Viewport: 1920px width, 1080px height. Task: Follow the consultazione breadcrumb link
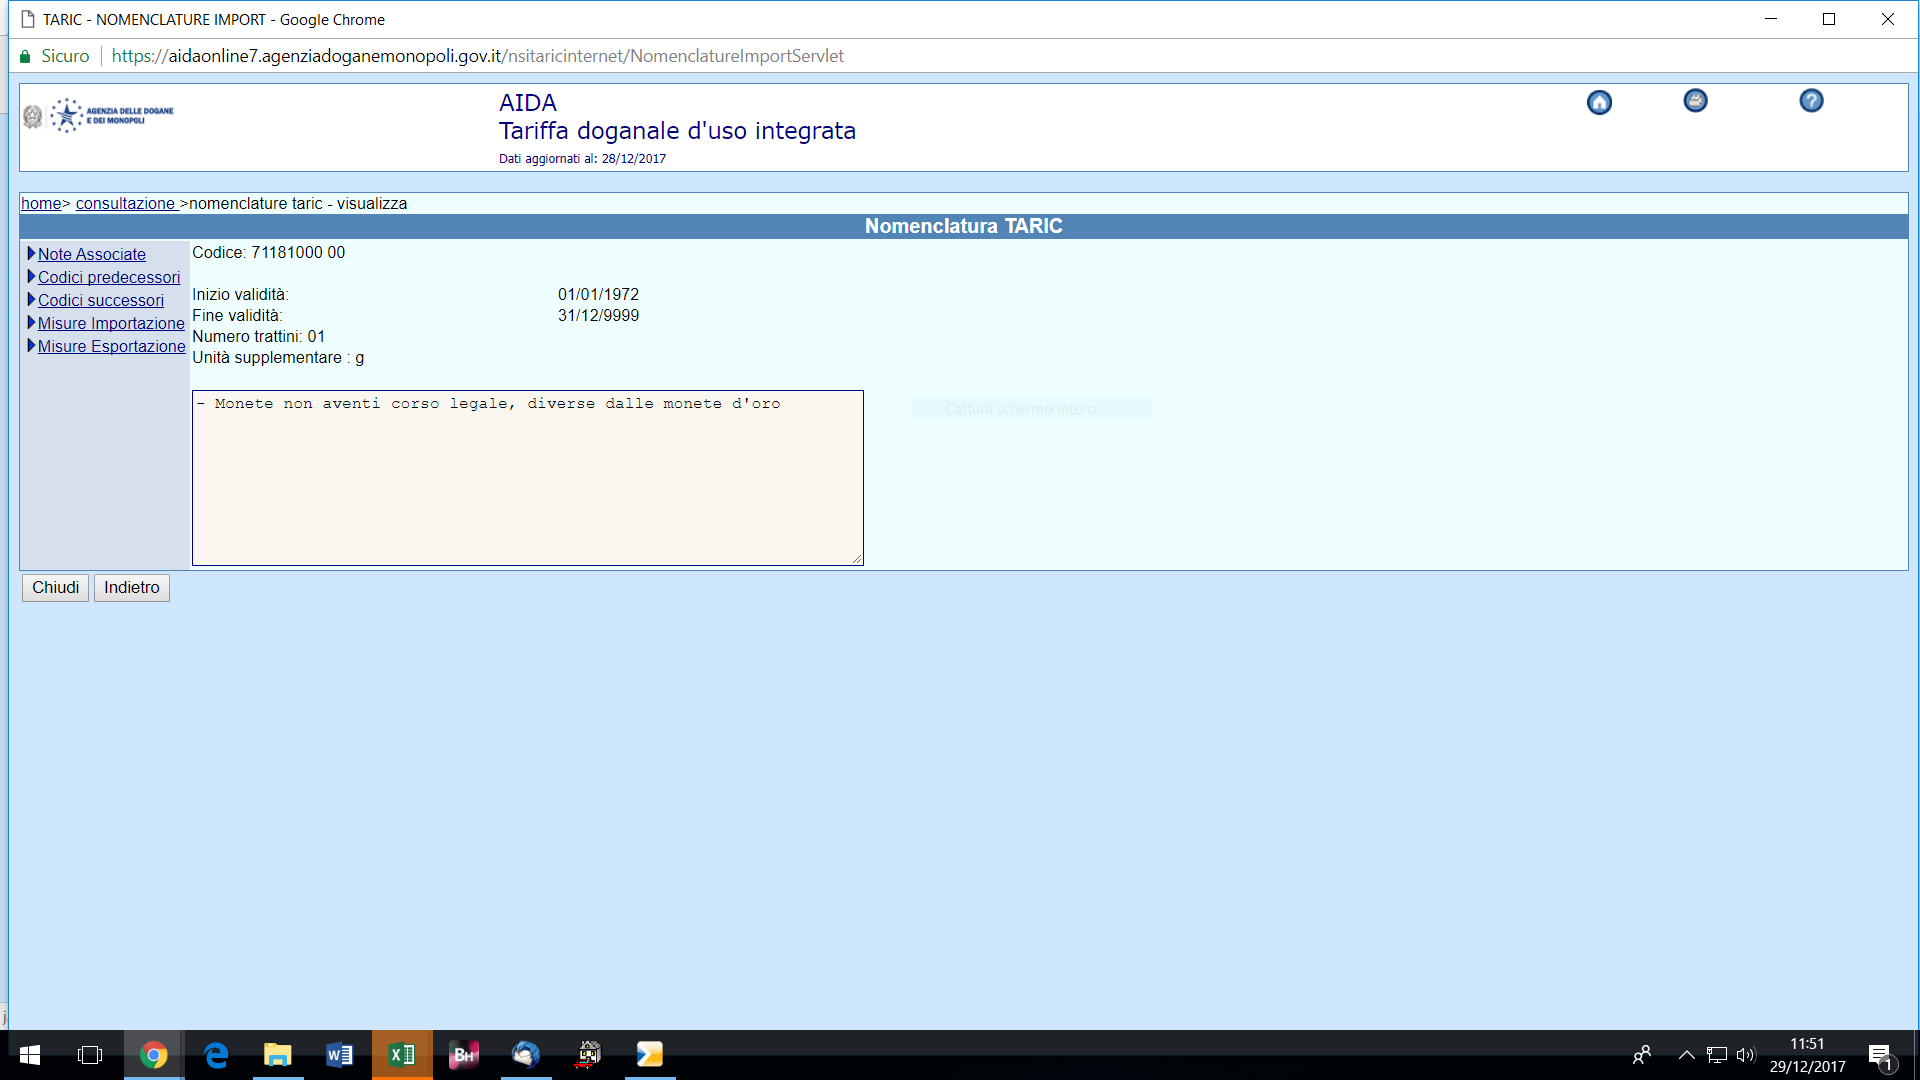point(125,203)
